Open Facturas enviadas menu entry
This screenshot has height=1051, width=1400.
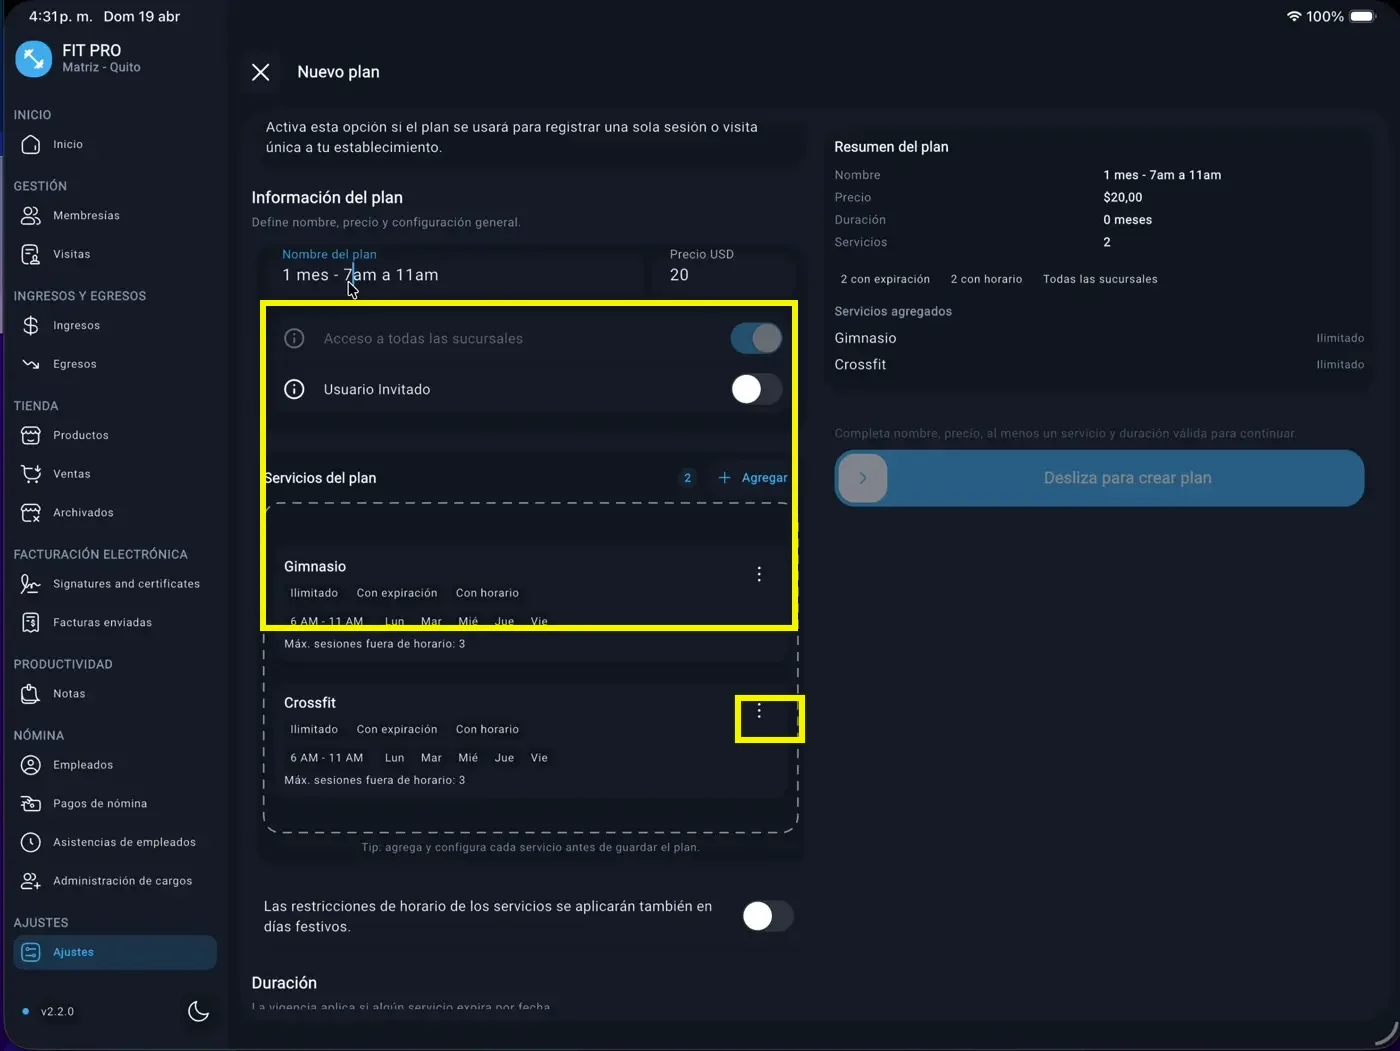(104, 622)
